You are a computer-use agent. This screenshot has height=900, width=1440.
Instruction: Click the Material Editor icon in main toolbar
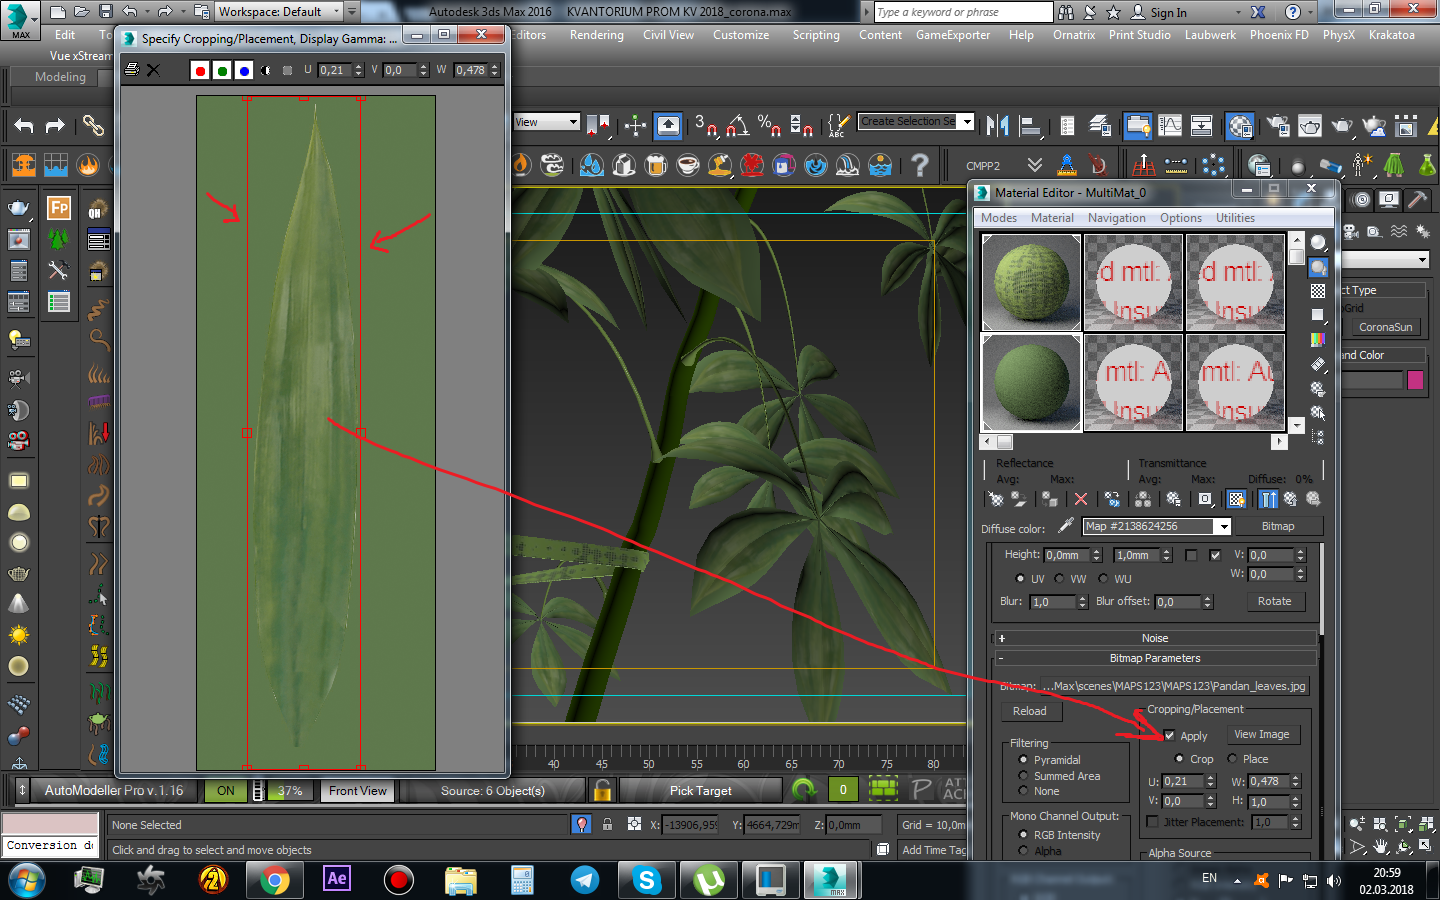click(1240, 126)
